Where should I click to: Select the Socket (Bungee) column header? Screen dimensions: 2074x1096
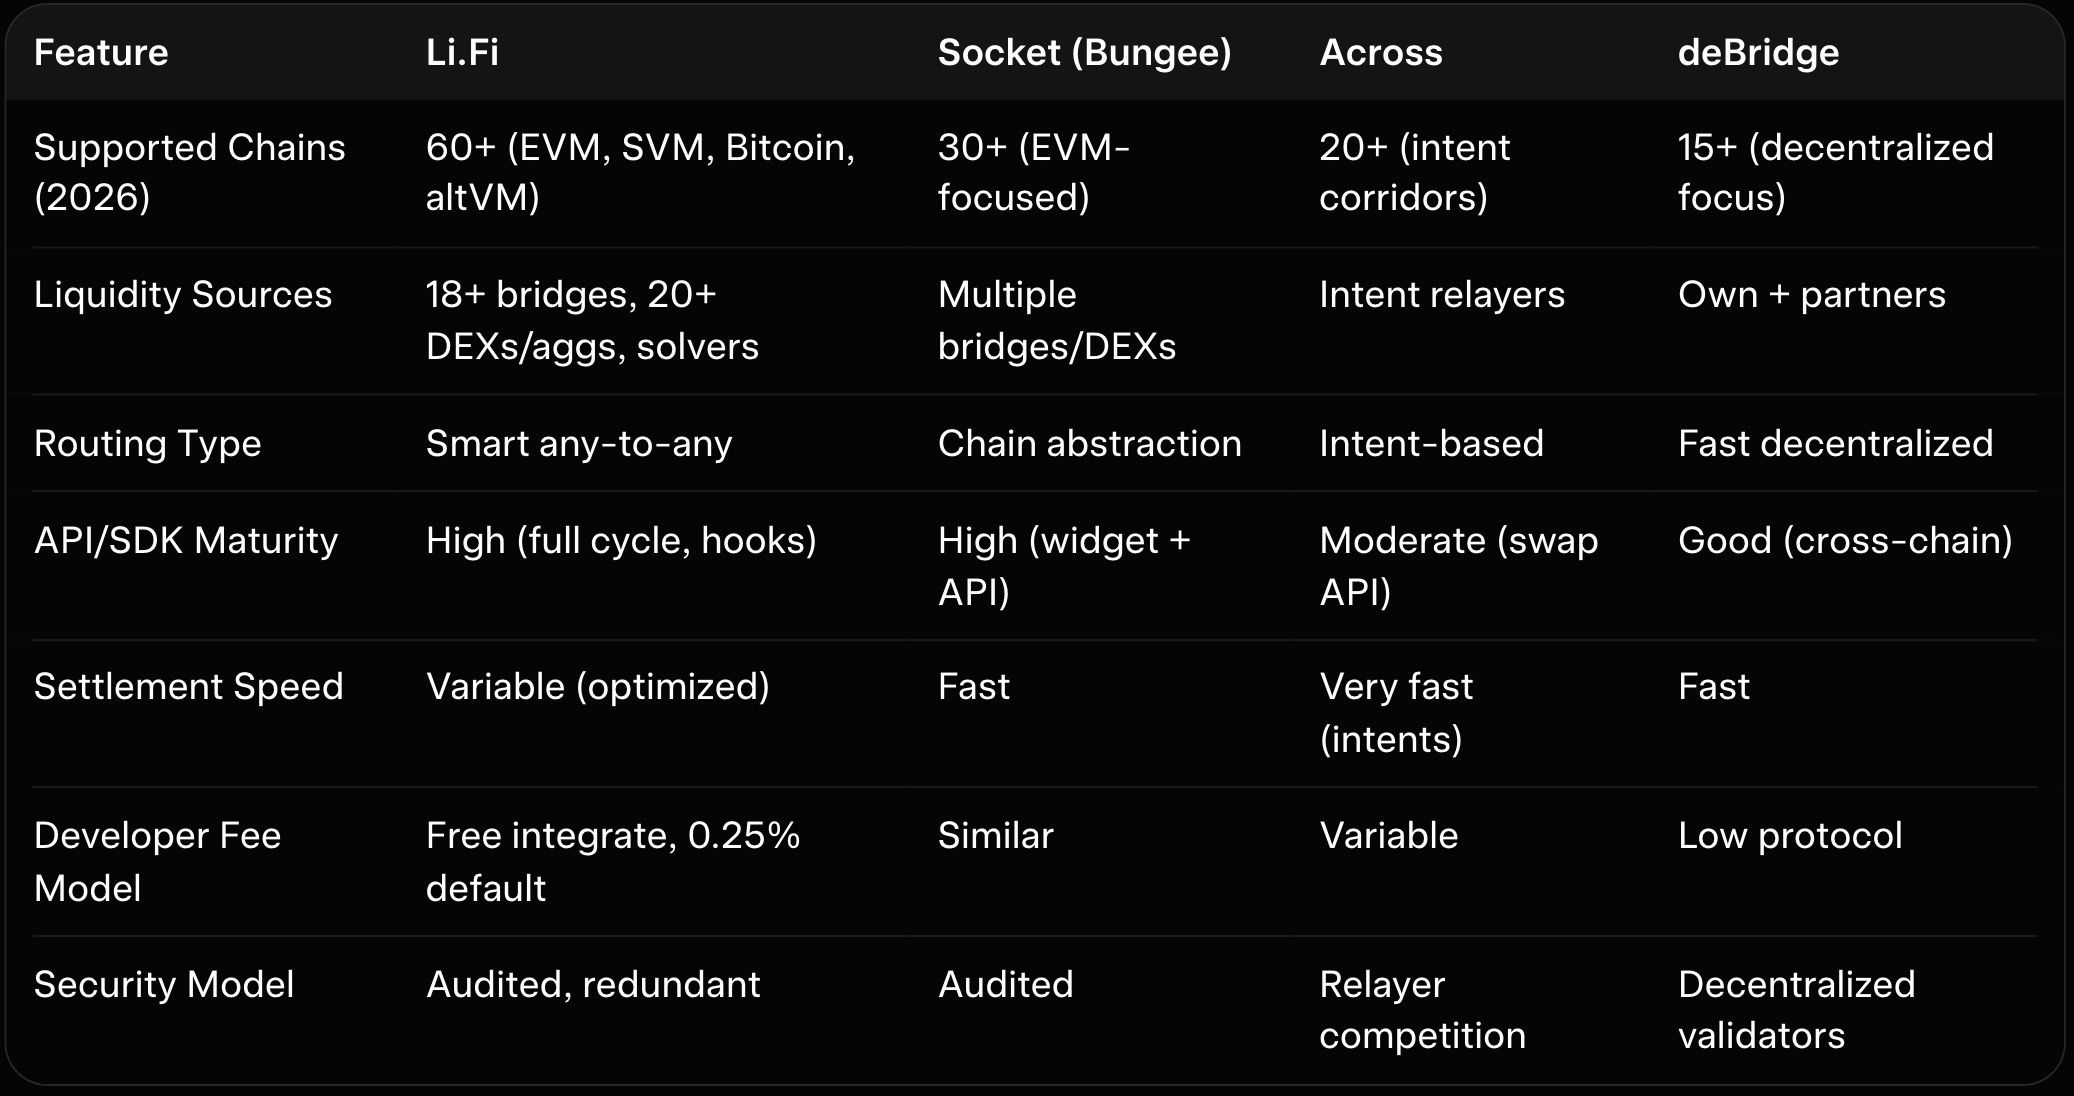coord(1084,53)
